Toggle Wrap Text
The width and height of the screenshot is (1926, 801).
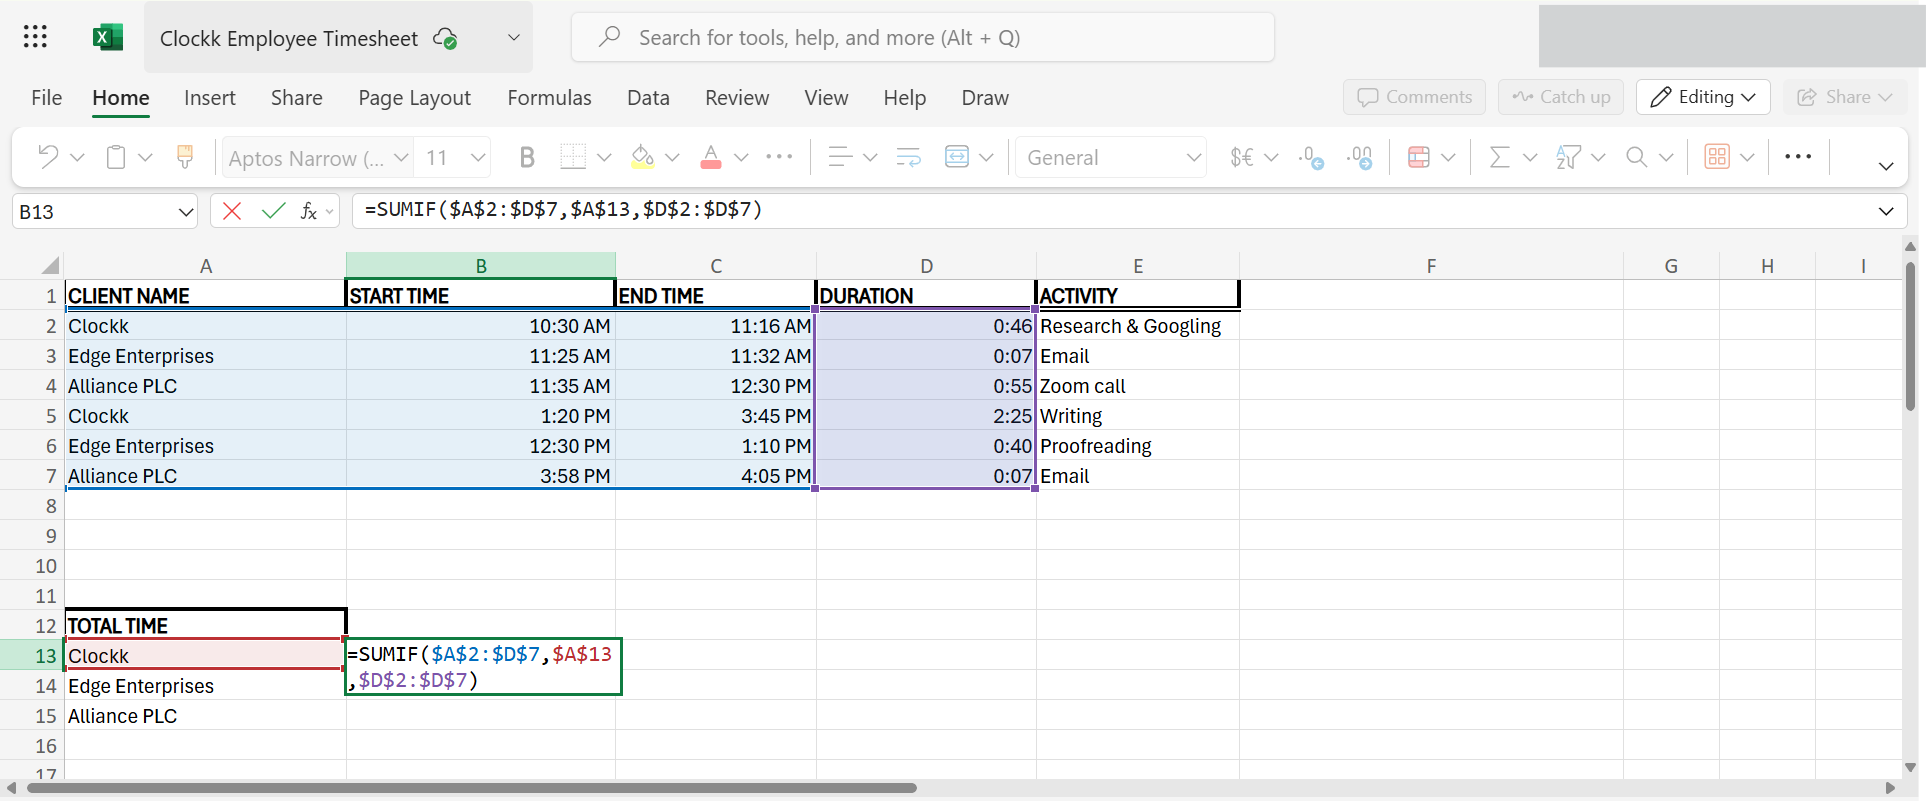coord(908,157)
